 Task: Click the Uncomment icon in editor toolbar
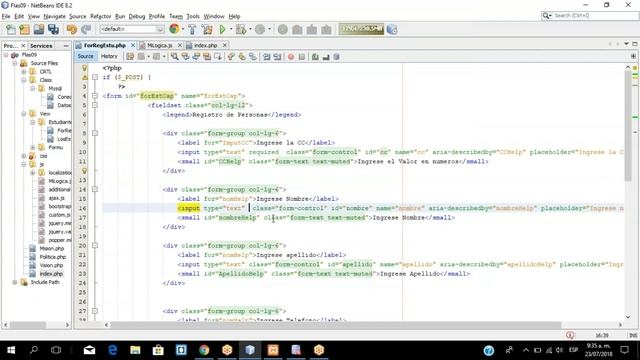point(326,57)
